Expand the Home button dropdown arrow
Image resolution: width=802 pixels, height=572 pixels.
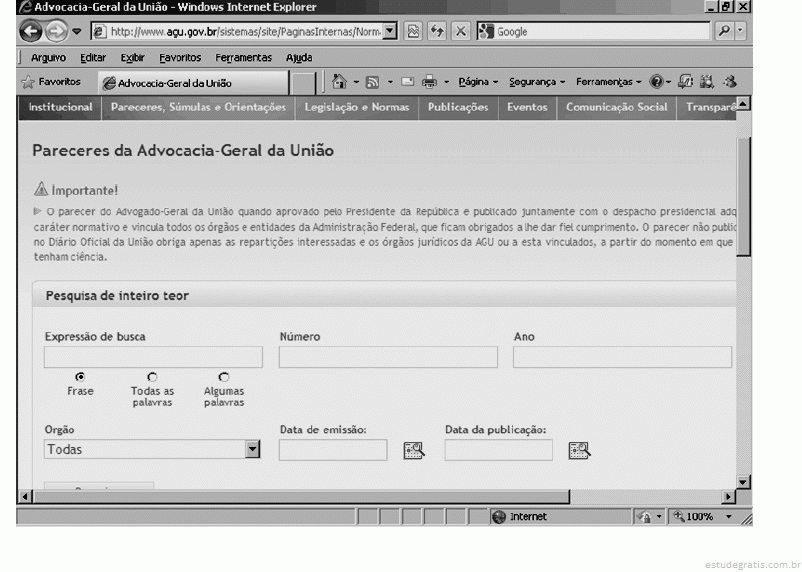[356, 82]
